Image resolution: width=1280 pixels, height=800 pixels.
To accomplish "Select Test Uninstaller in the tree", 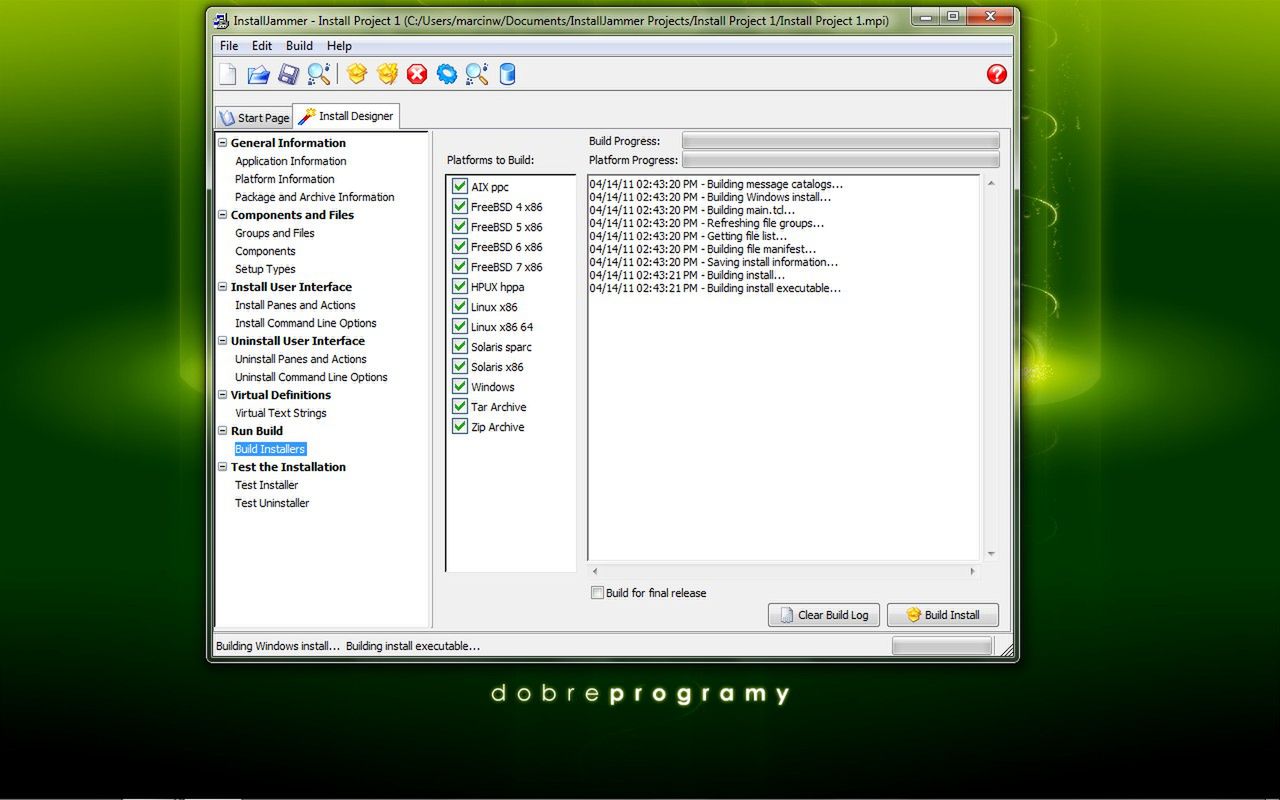I will coord(272,503).
